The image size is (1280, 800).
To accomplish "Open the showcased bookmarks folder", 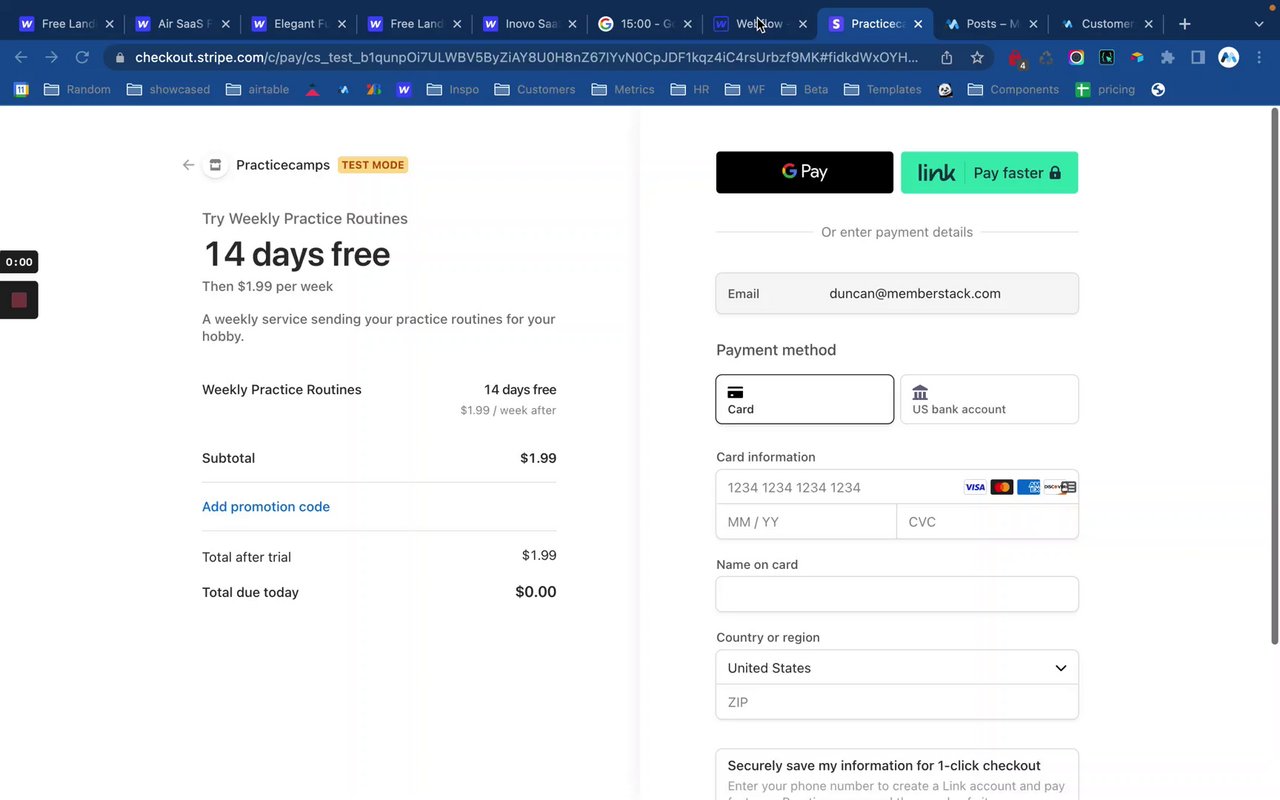I will (168, 89).
